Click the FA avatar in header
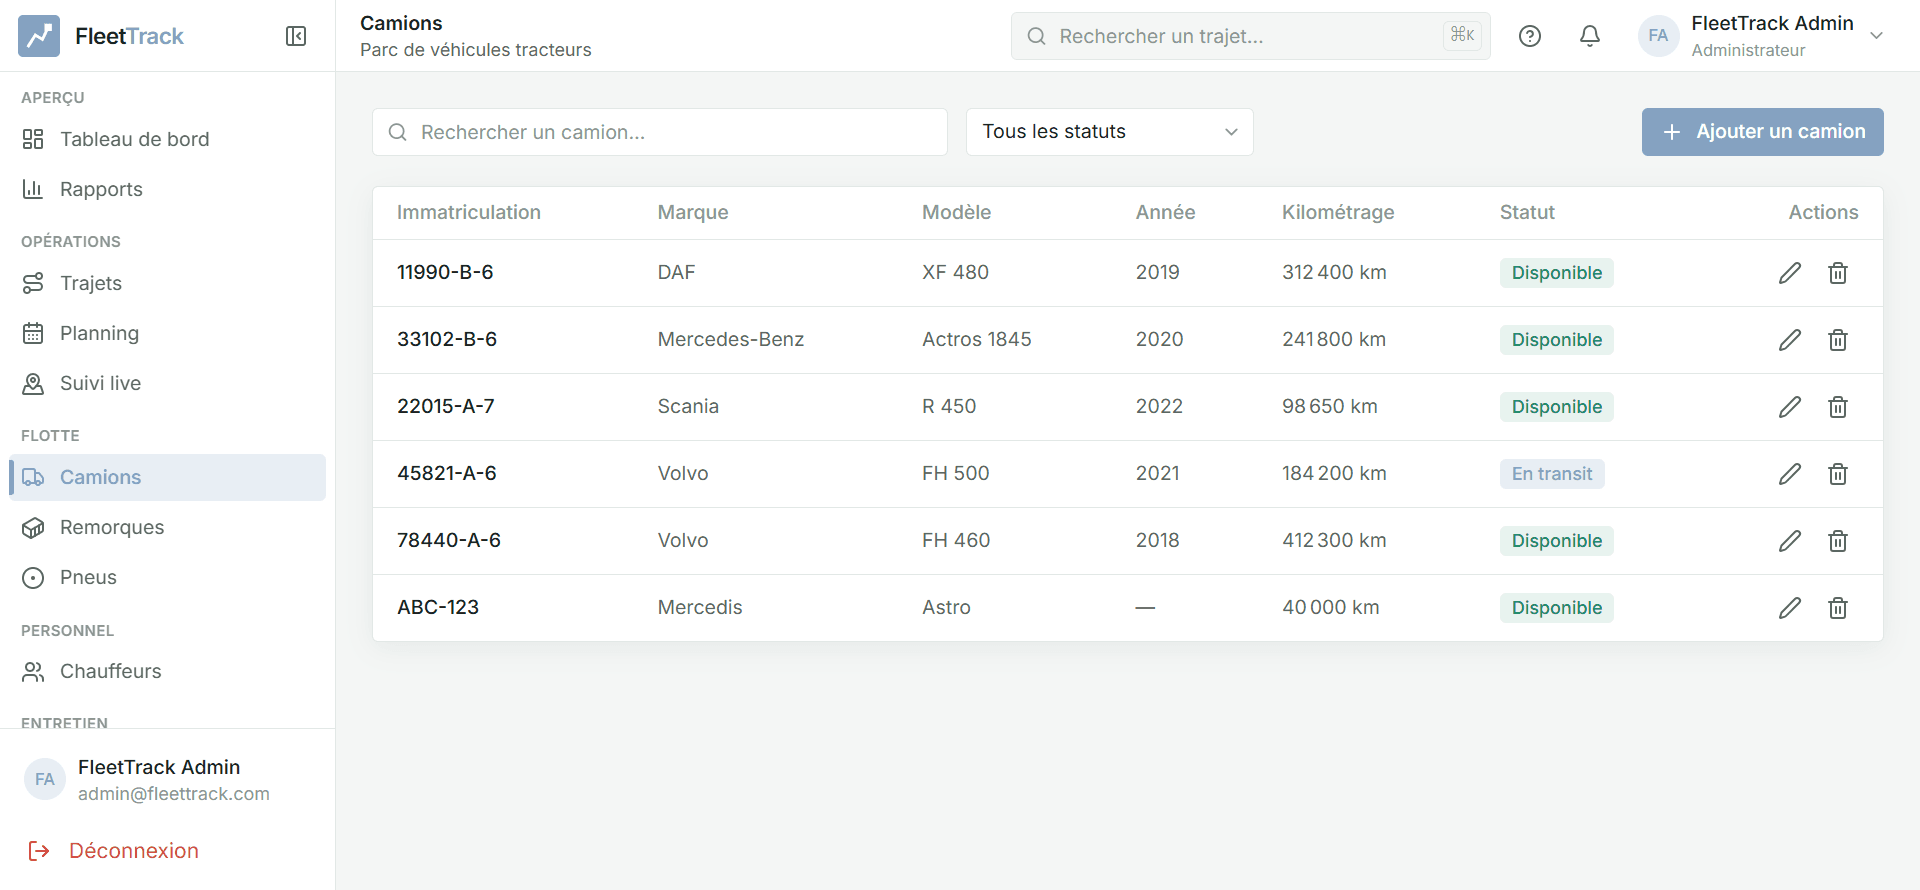 pyautogui.click(x=1658, y=36)
